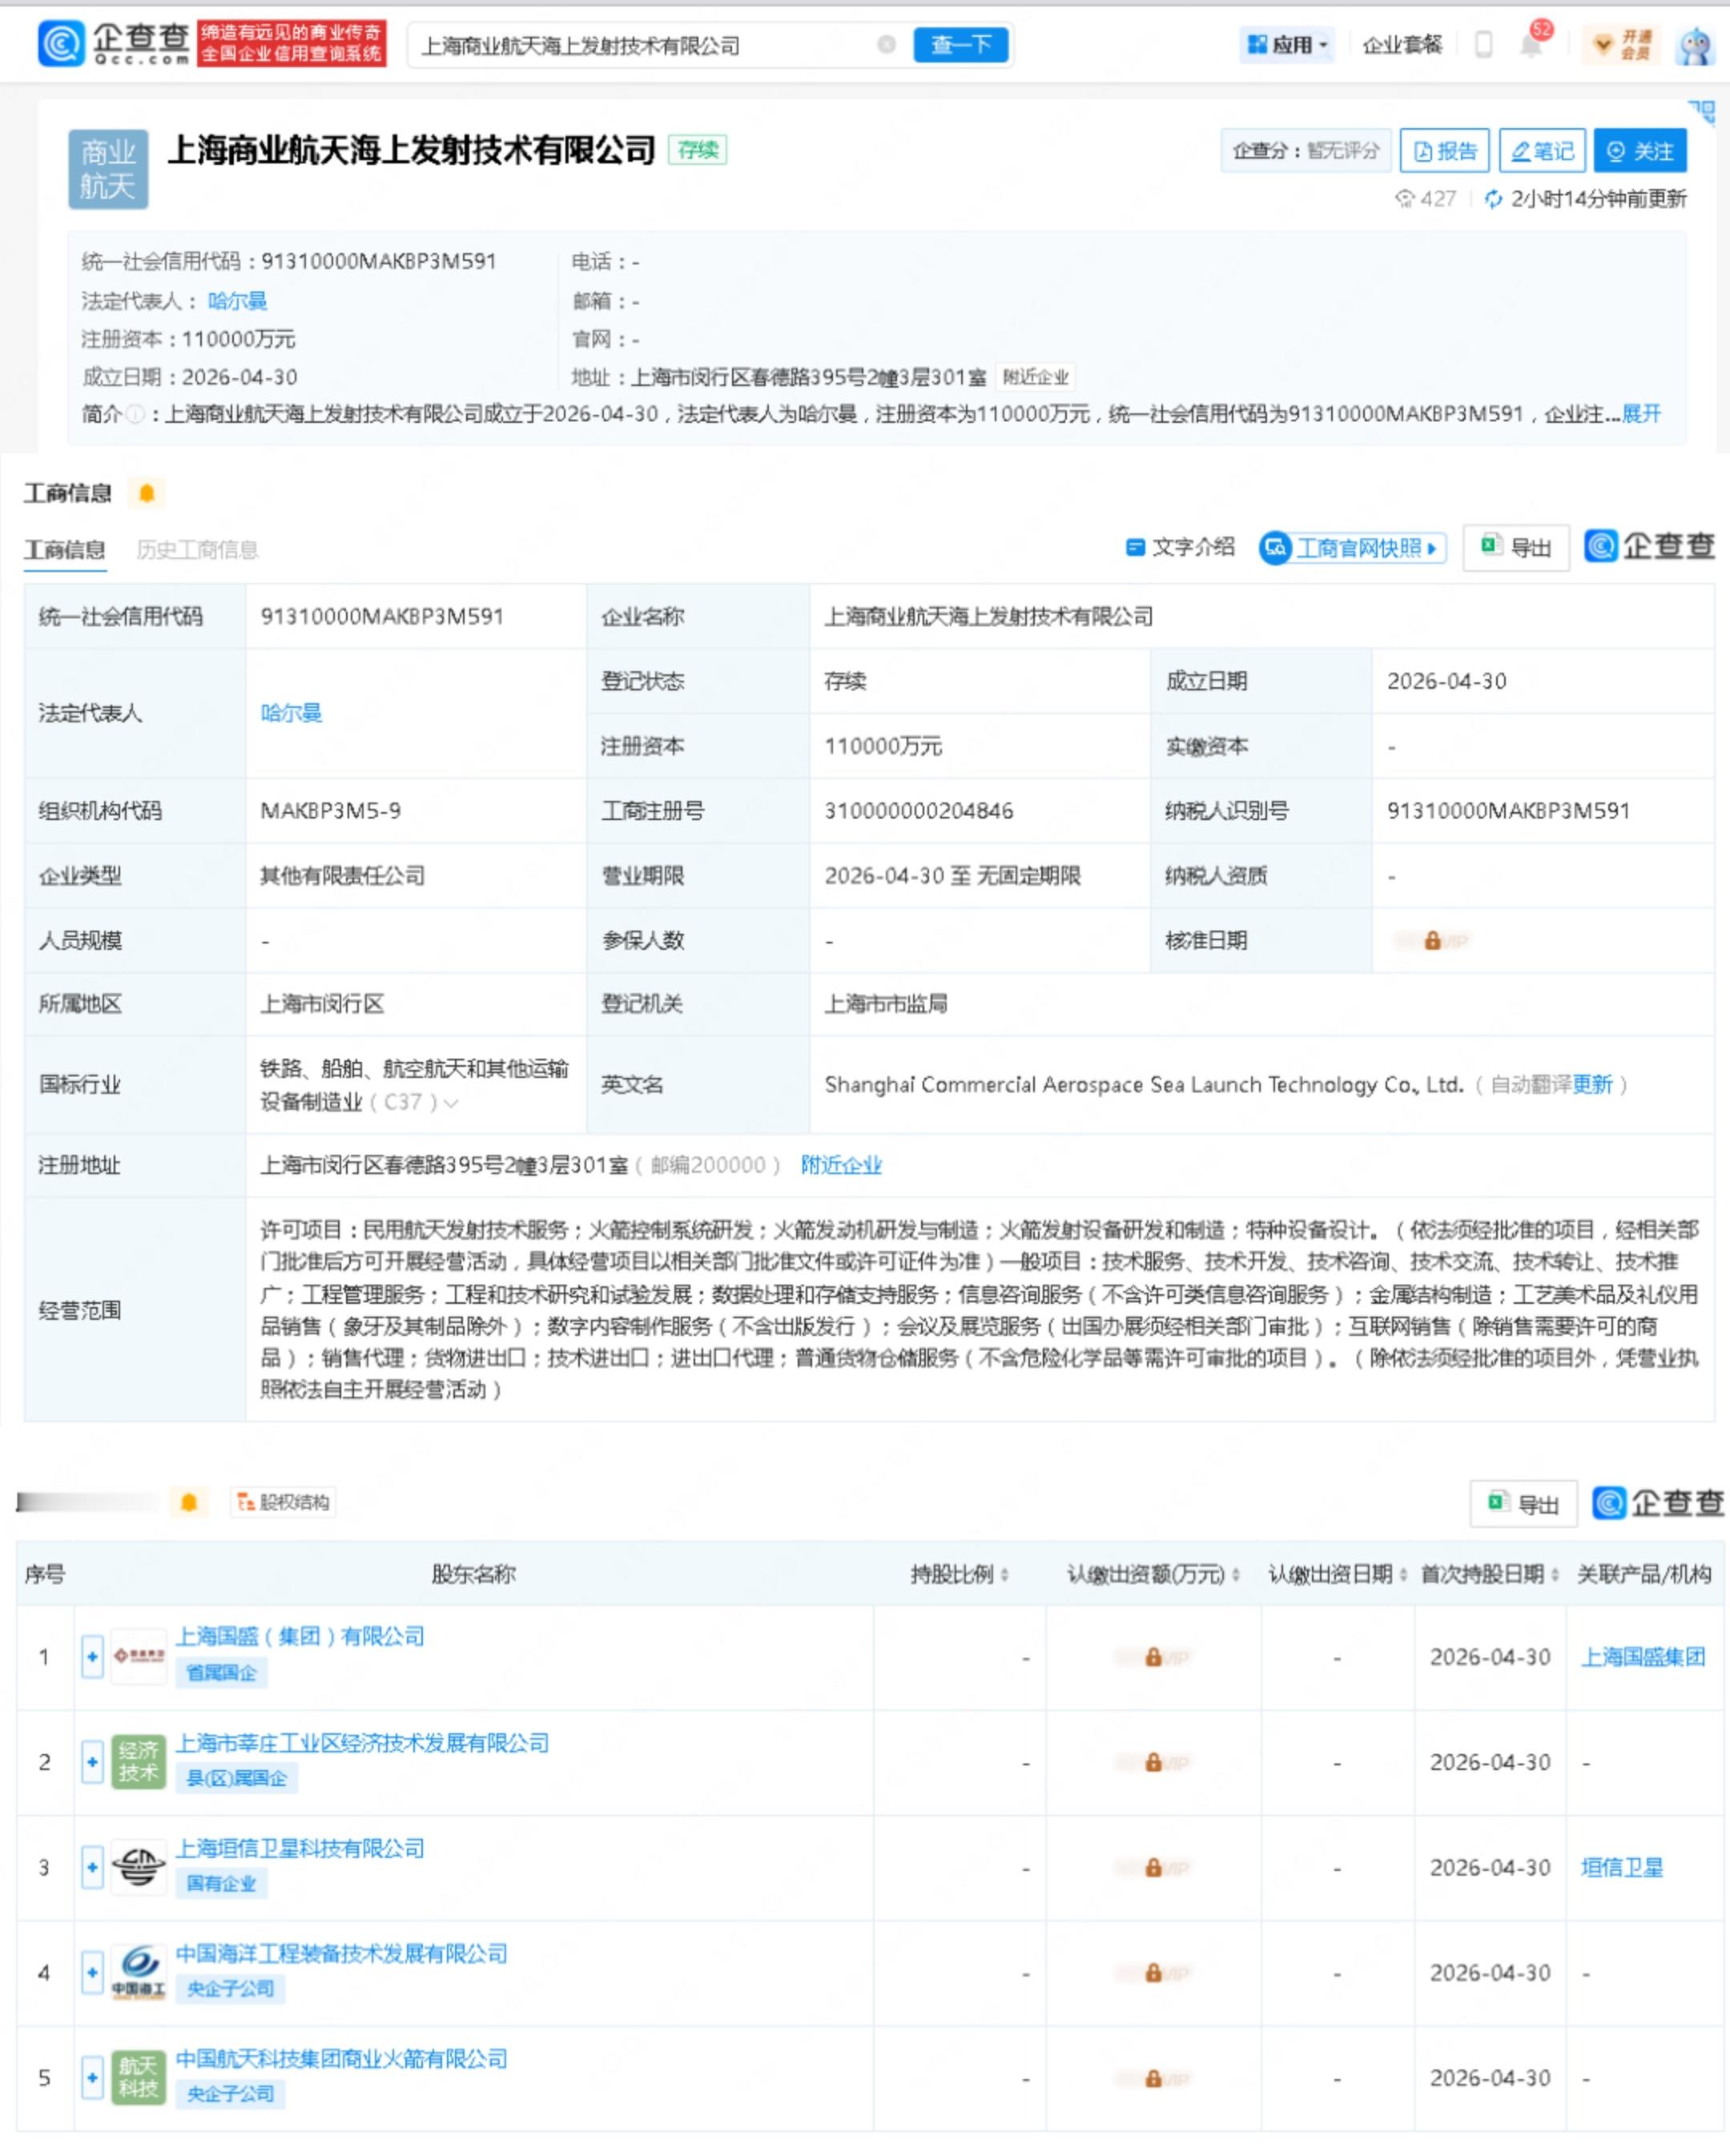Click the 笔记 notes icon
The image size is (1730, 2156).
(x=1542, y=151)
